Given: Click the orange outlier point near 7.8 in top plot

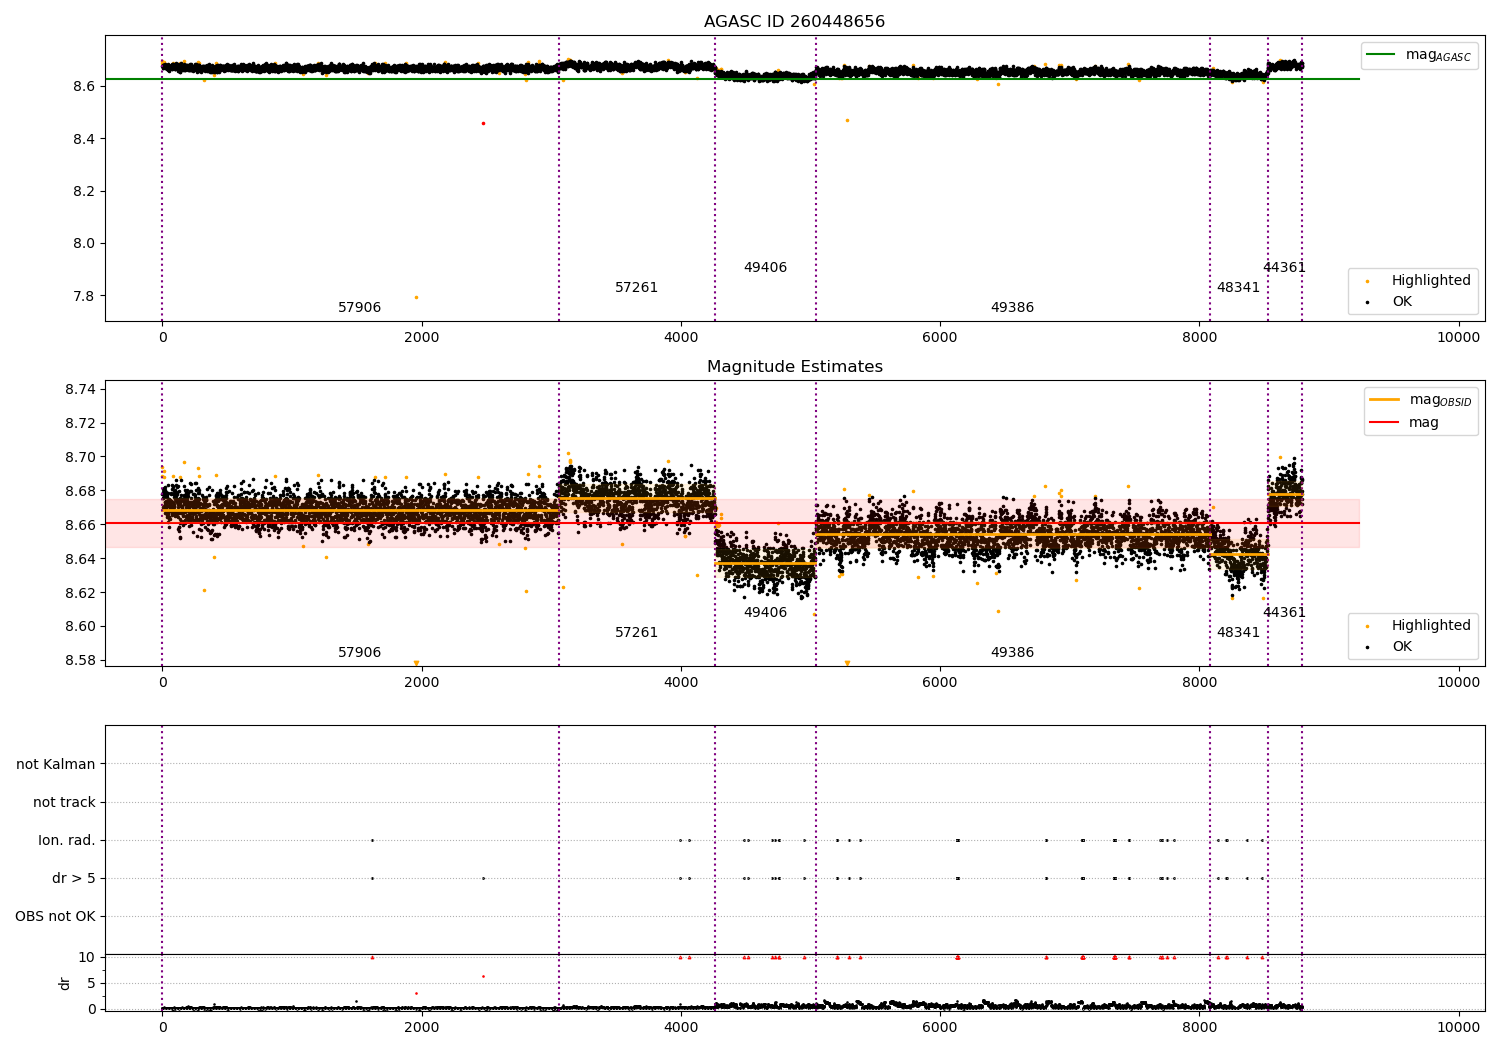Looking at the screenshot, I should coord(416,298).
